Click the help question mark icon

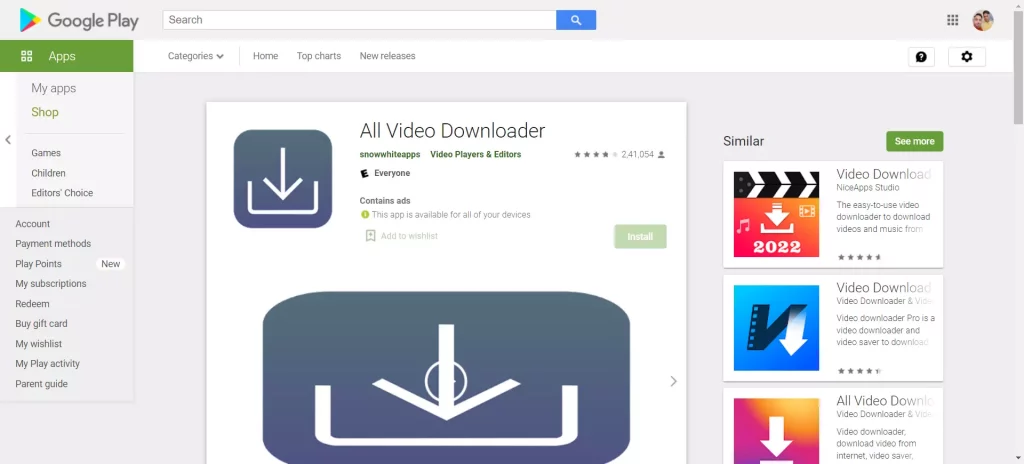coord(921,57)
